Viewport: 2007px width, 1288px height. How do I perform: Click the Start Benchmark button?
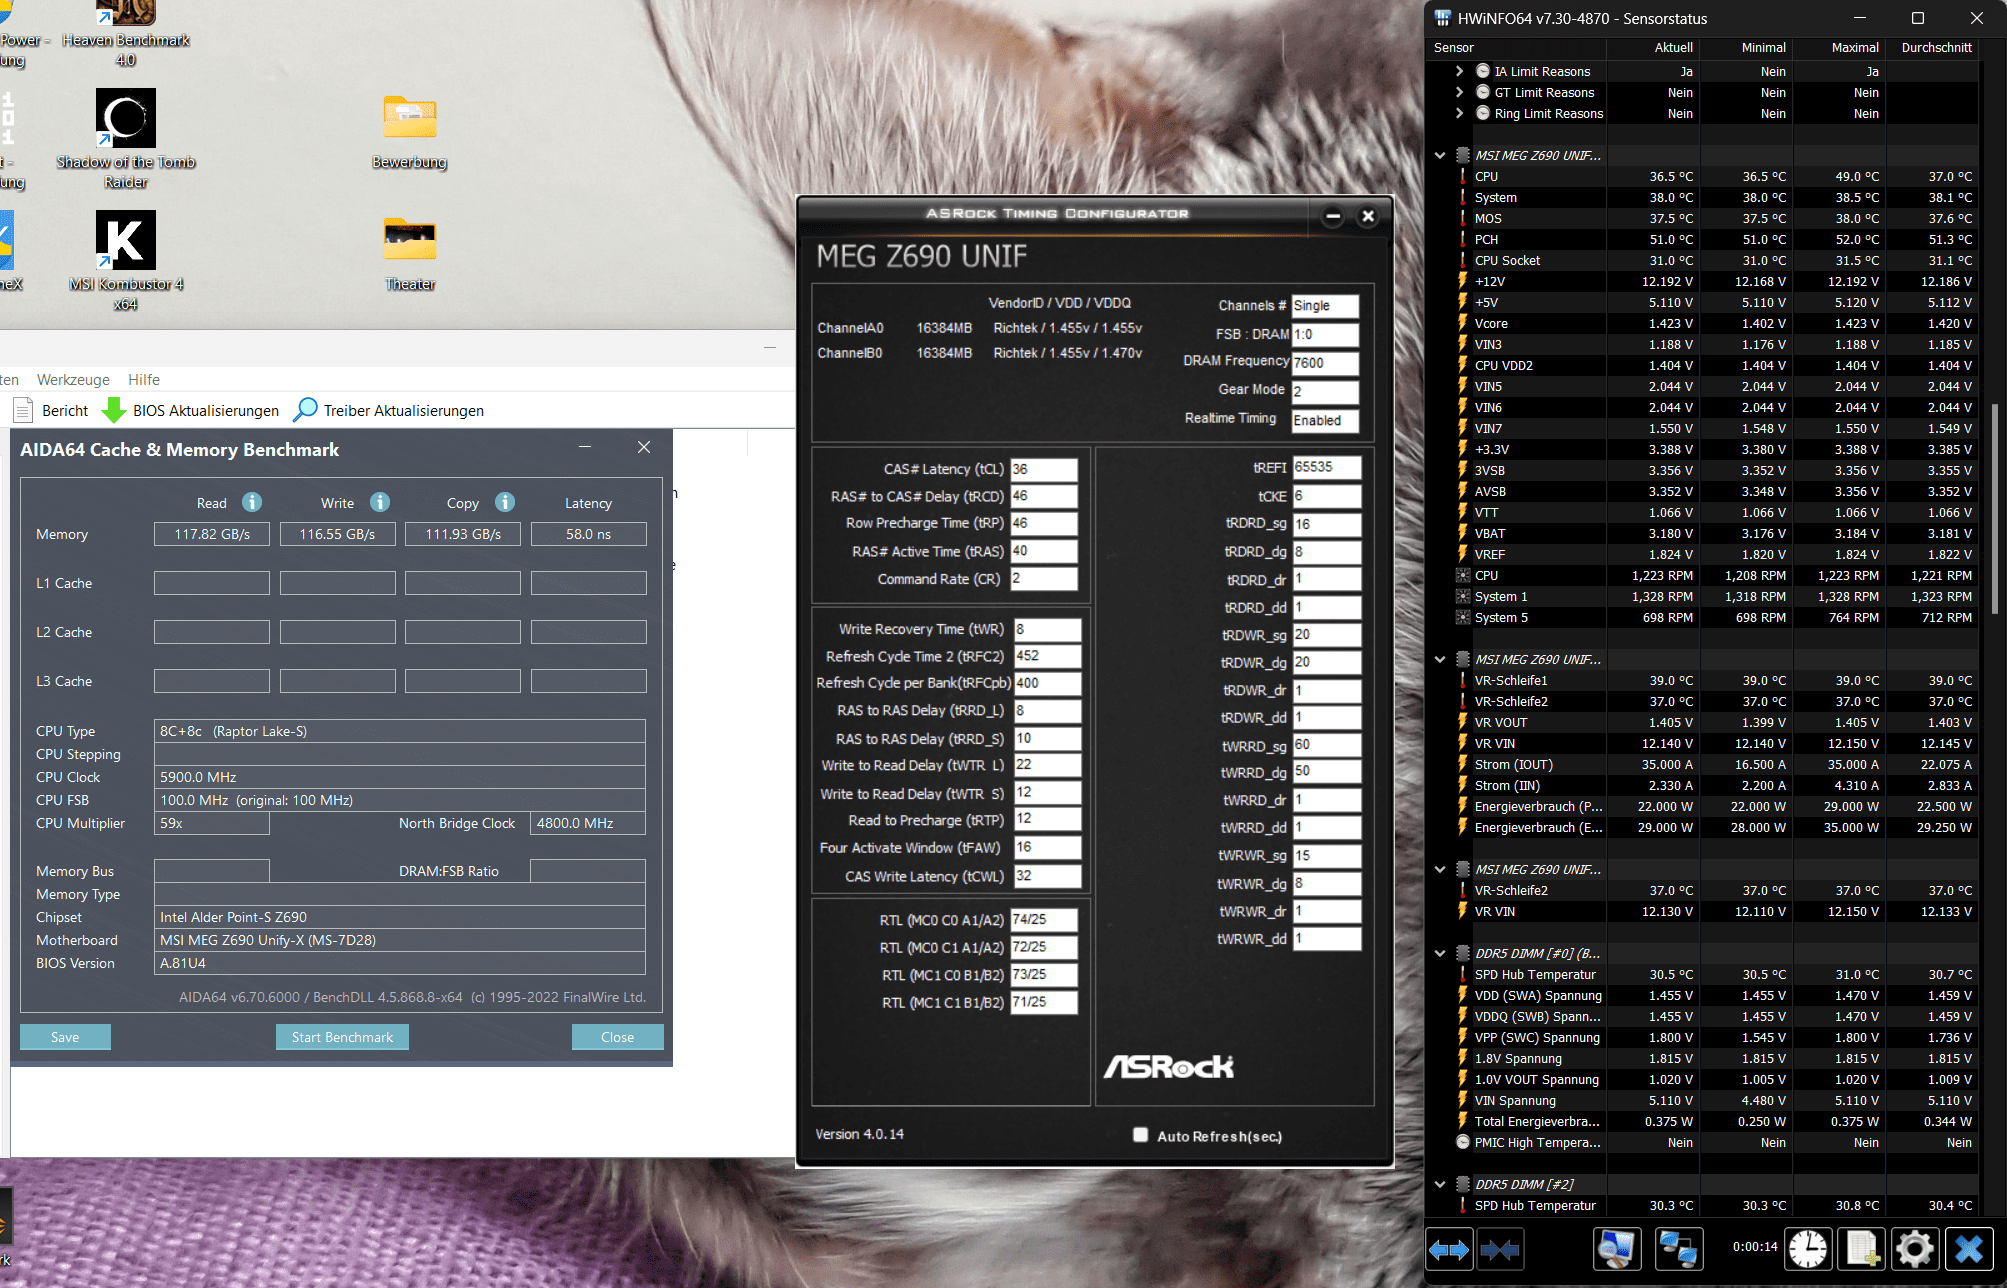[x=342, y=1037]
